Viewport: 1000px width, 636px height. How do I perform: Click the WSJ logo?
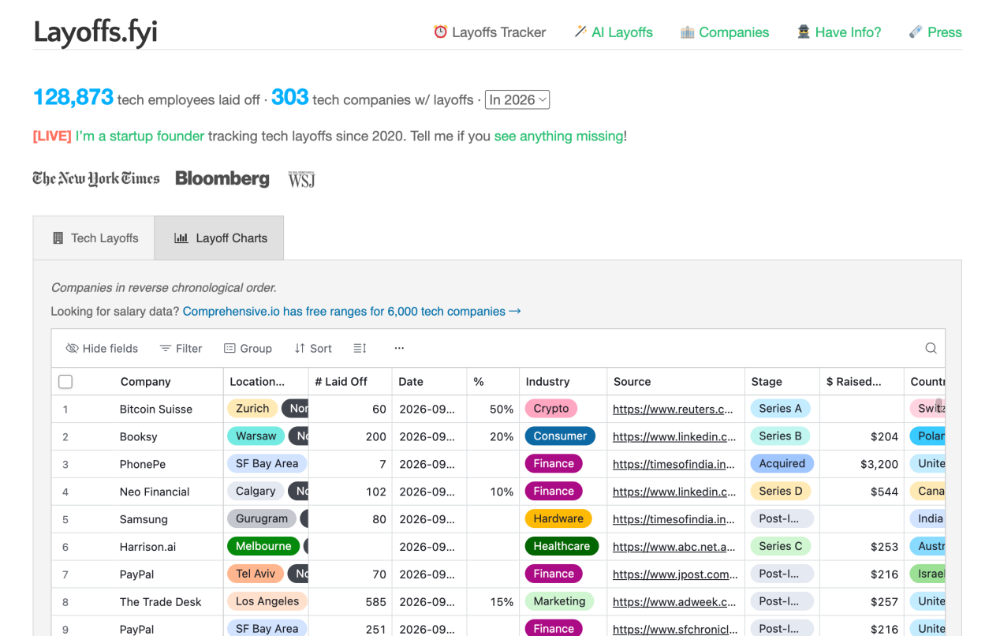[x=302, y=179]
